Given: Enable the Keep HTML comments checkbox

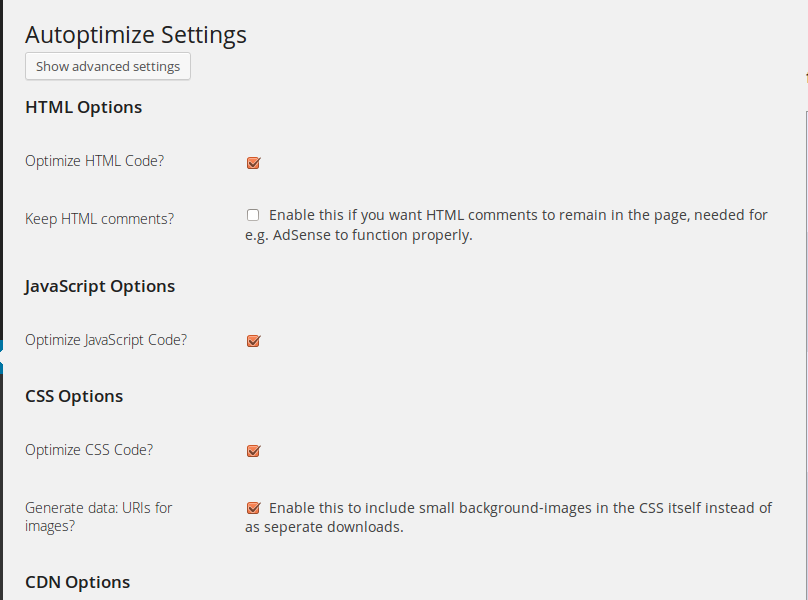Looking at the screenshot, I should 253,215.
